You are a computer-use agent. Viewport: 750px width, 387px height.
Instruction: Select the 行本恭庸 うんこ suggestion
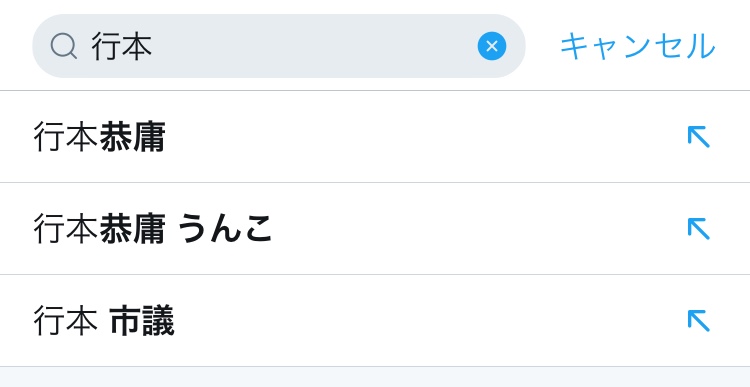coord(375,229)
